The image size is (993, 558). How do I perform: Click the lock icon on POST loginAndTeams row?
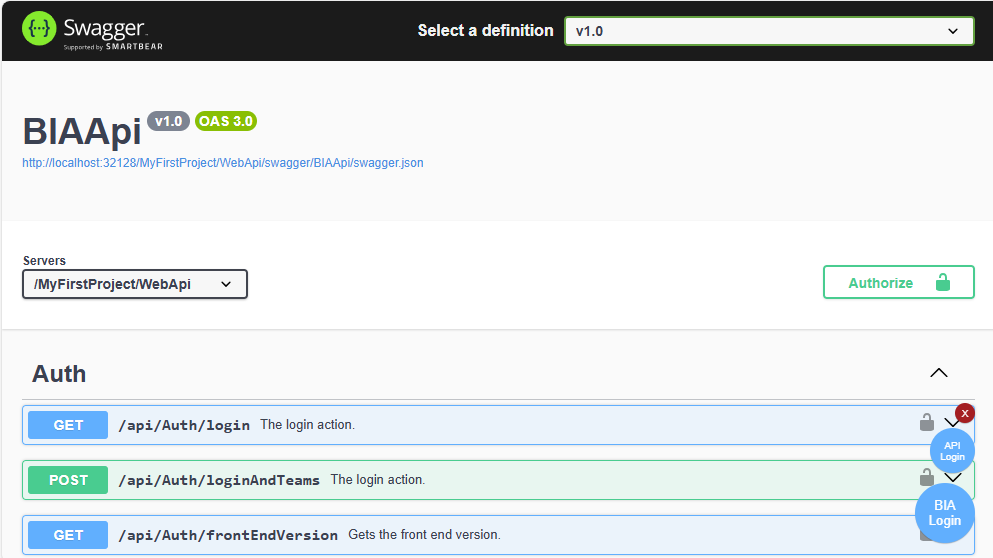coord(927,477)
